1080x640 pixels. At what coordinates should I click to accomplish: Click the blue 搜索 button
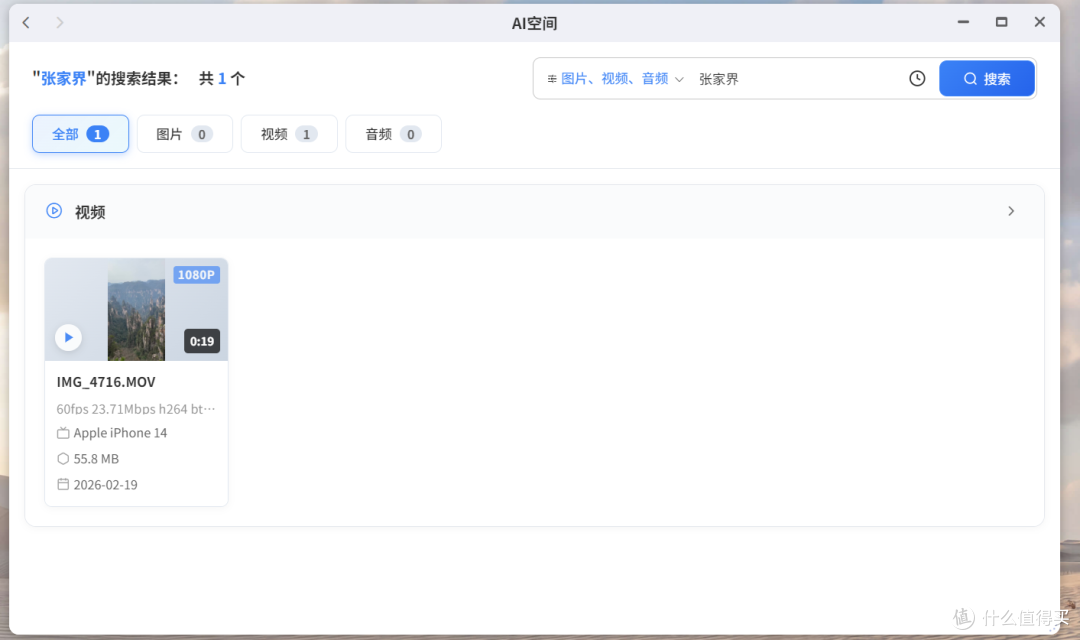986,79
